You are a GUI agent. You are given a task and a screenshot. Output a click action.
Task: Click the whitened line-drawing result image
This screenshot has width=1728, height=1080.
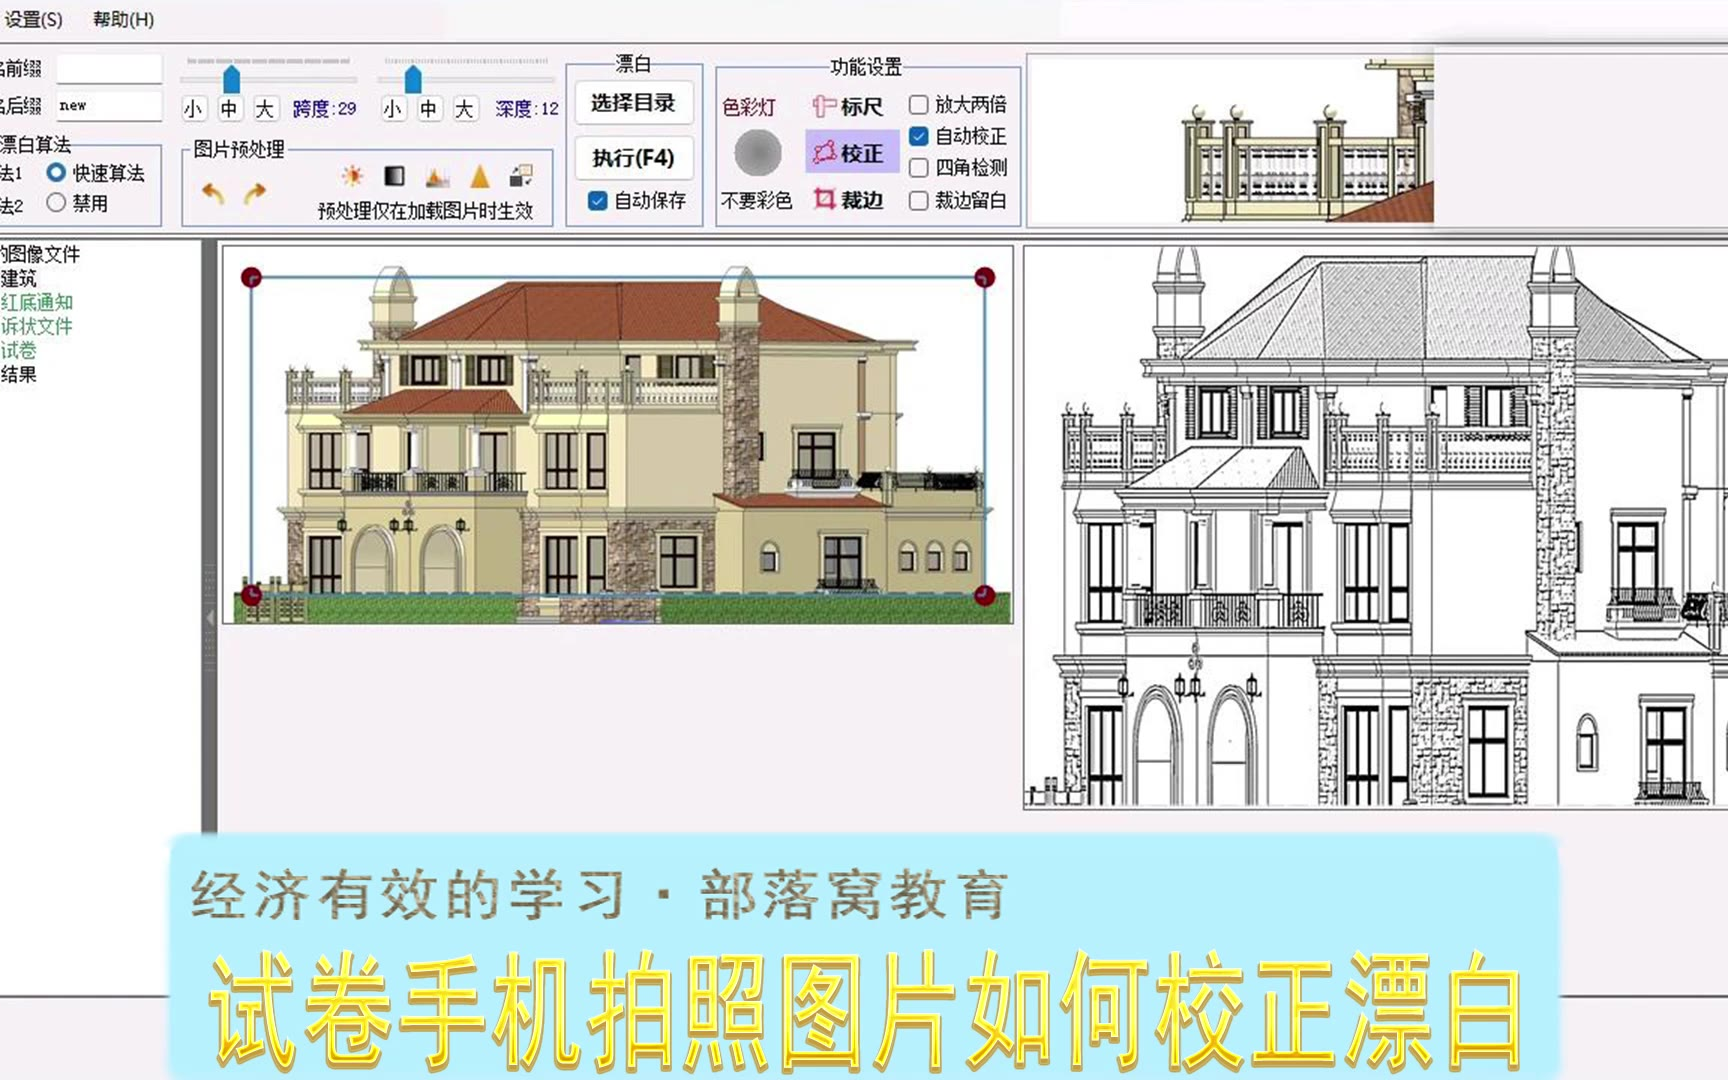click(x=1376, y=527)
